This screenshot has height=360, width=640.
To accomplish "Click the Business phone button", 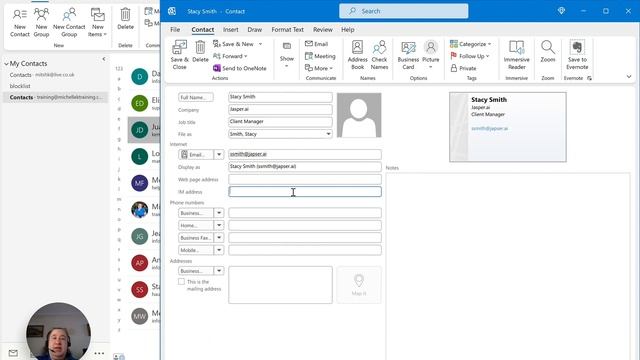I will (x=196, y=213).
